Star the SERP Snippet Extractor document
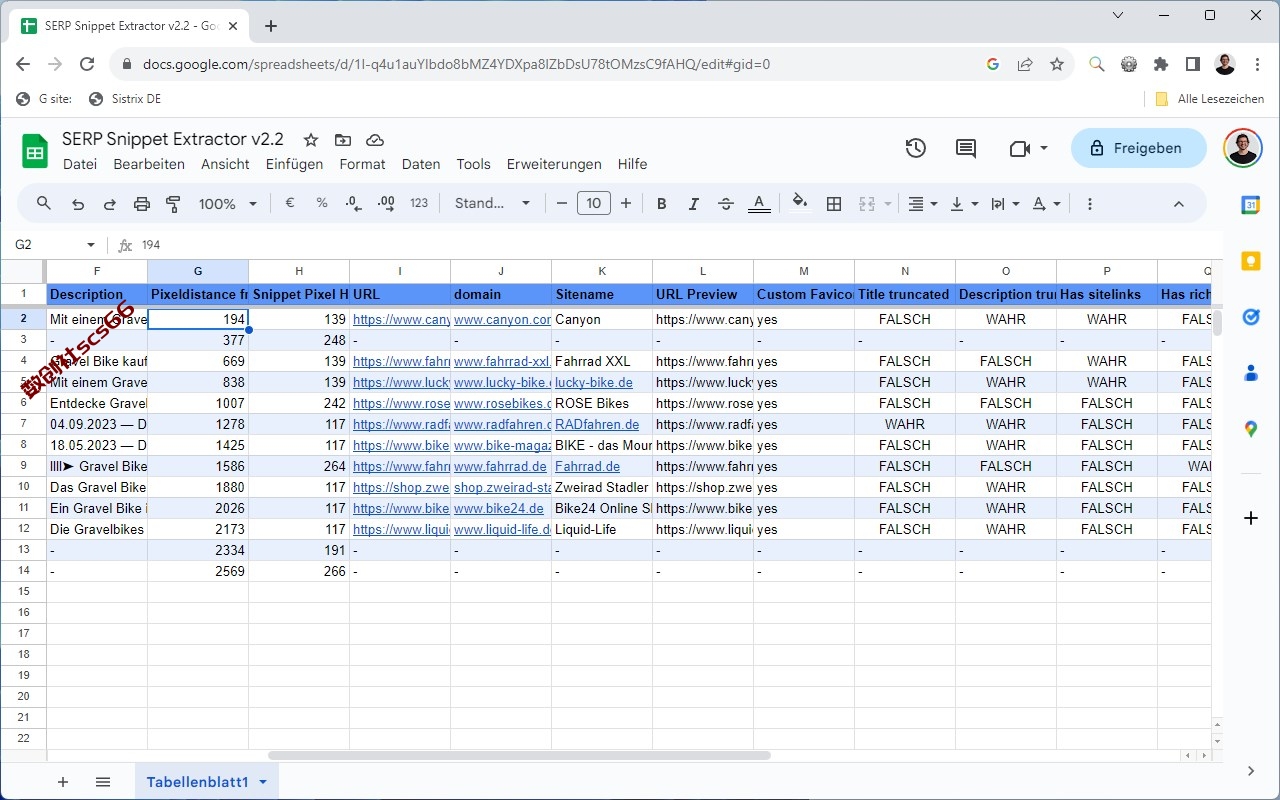Viewport: 1280px width, 800px height. (311, 140)
